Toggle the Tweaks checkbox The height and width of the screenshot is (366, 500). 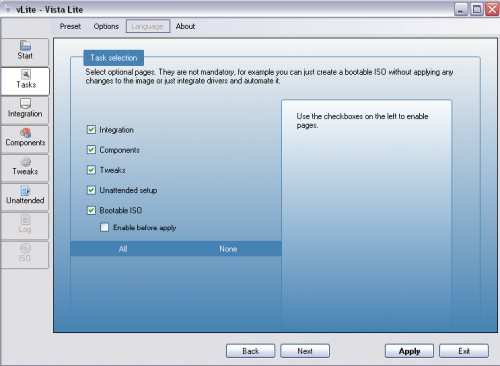(91, 170)
